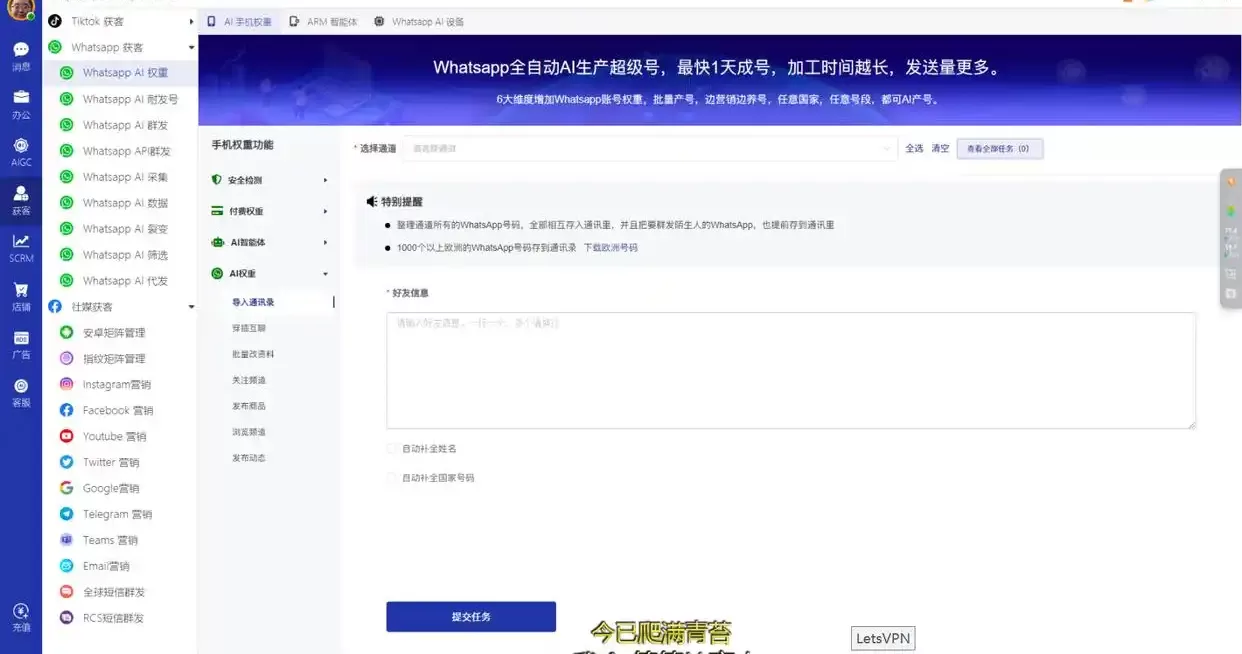
Task: Select the 客服 customer service icon
Action: click(x=20, y=388)
